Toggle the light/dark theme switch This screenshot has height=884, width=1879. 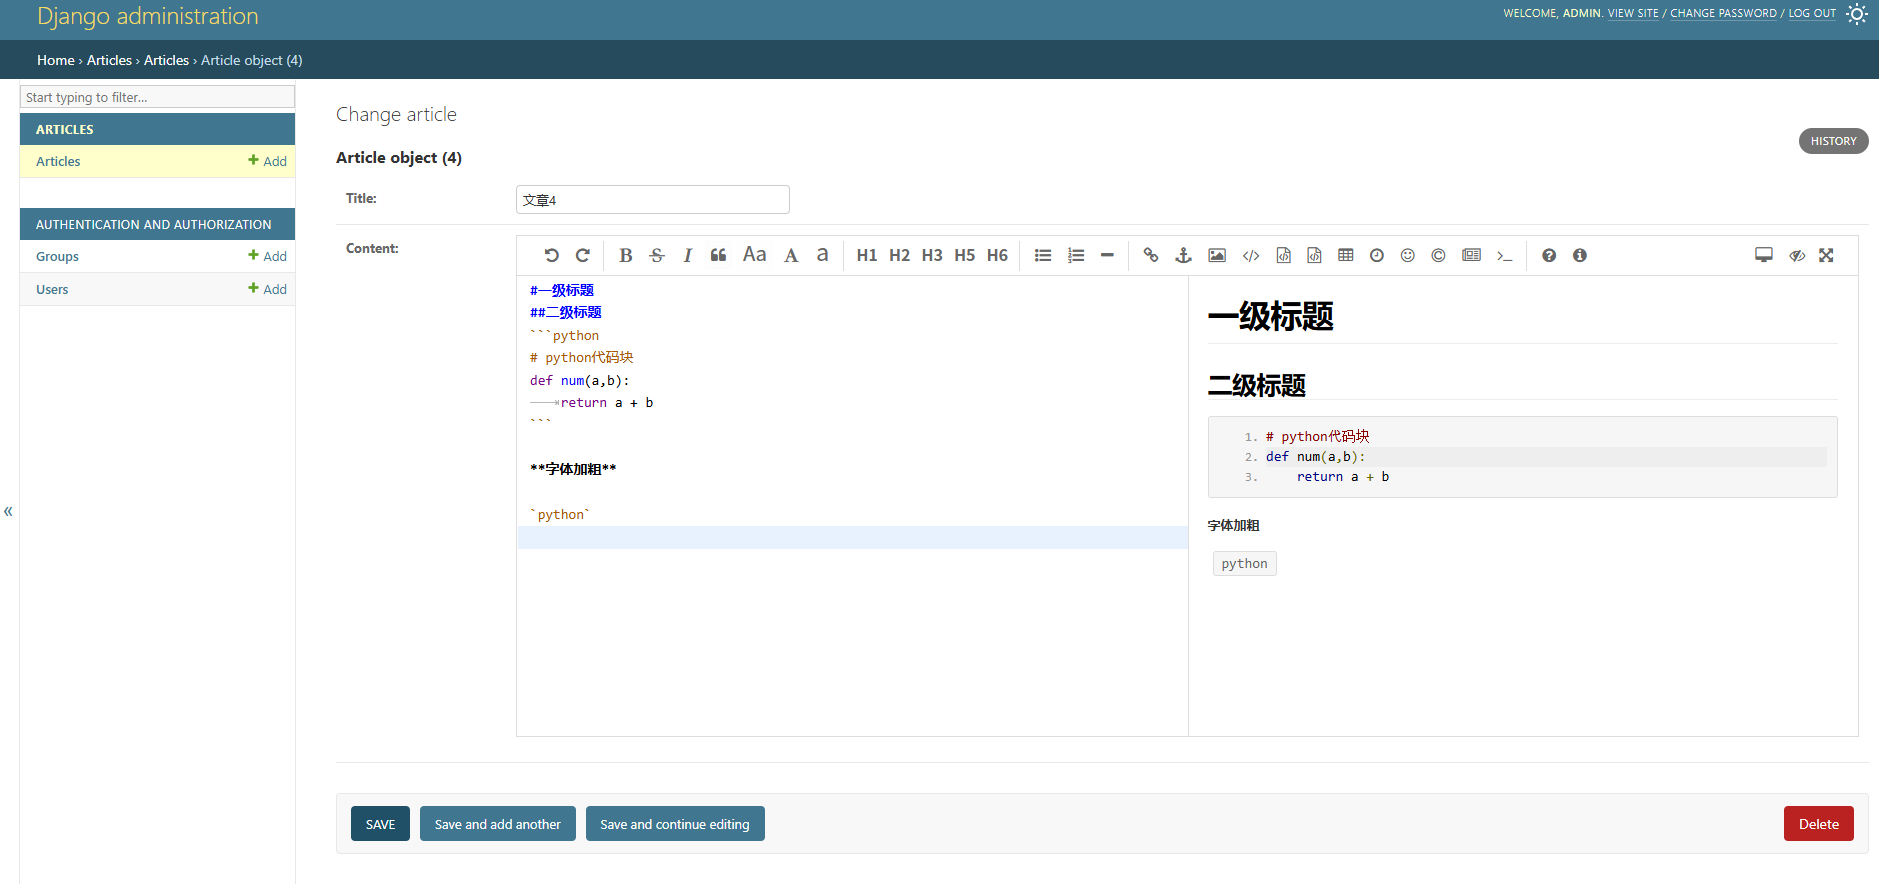(x=1857, y=14)
